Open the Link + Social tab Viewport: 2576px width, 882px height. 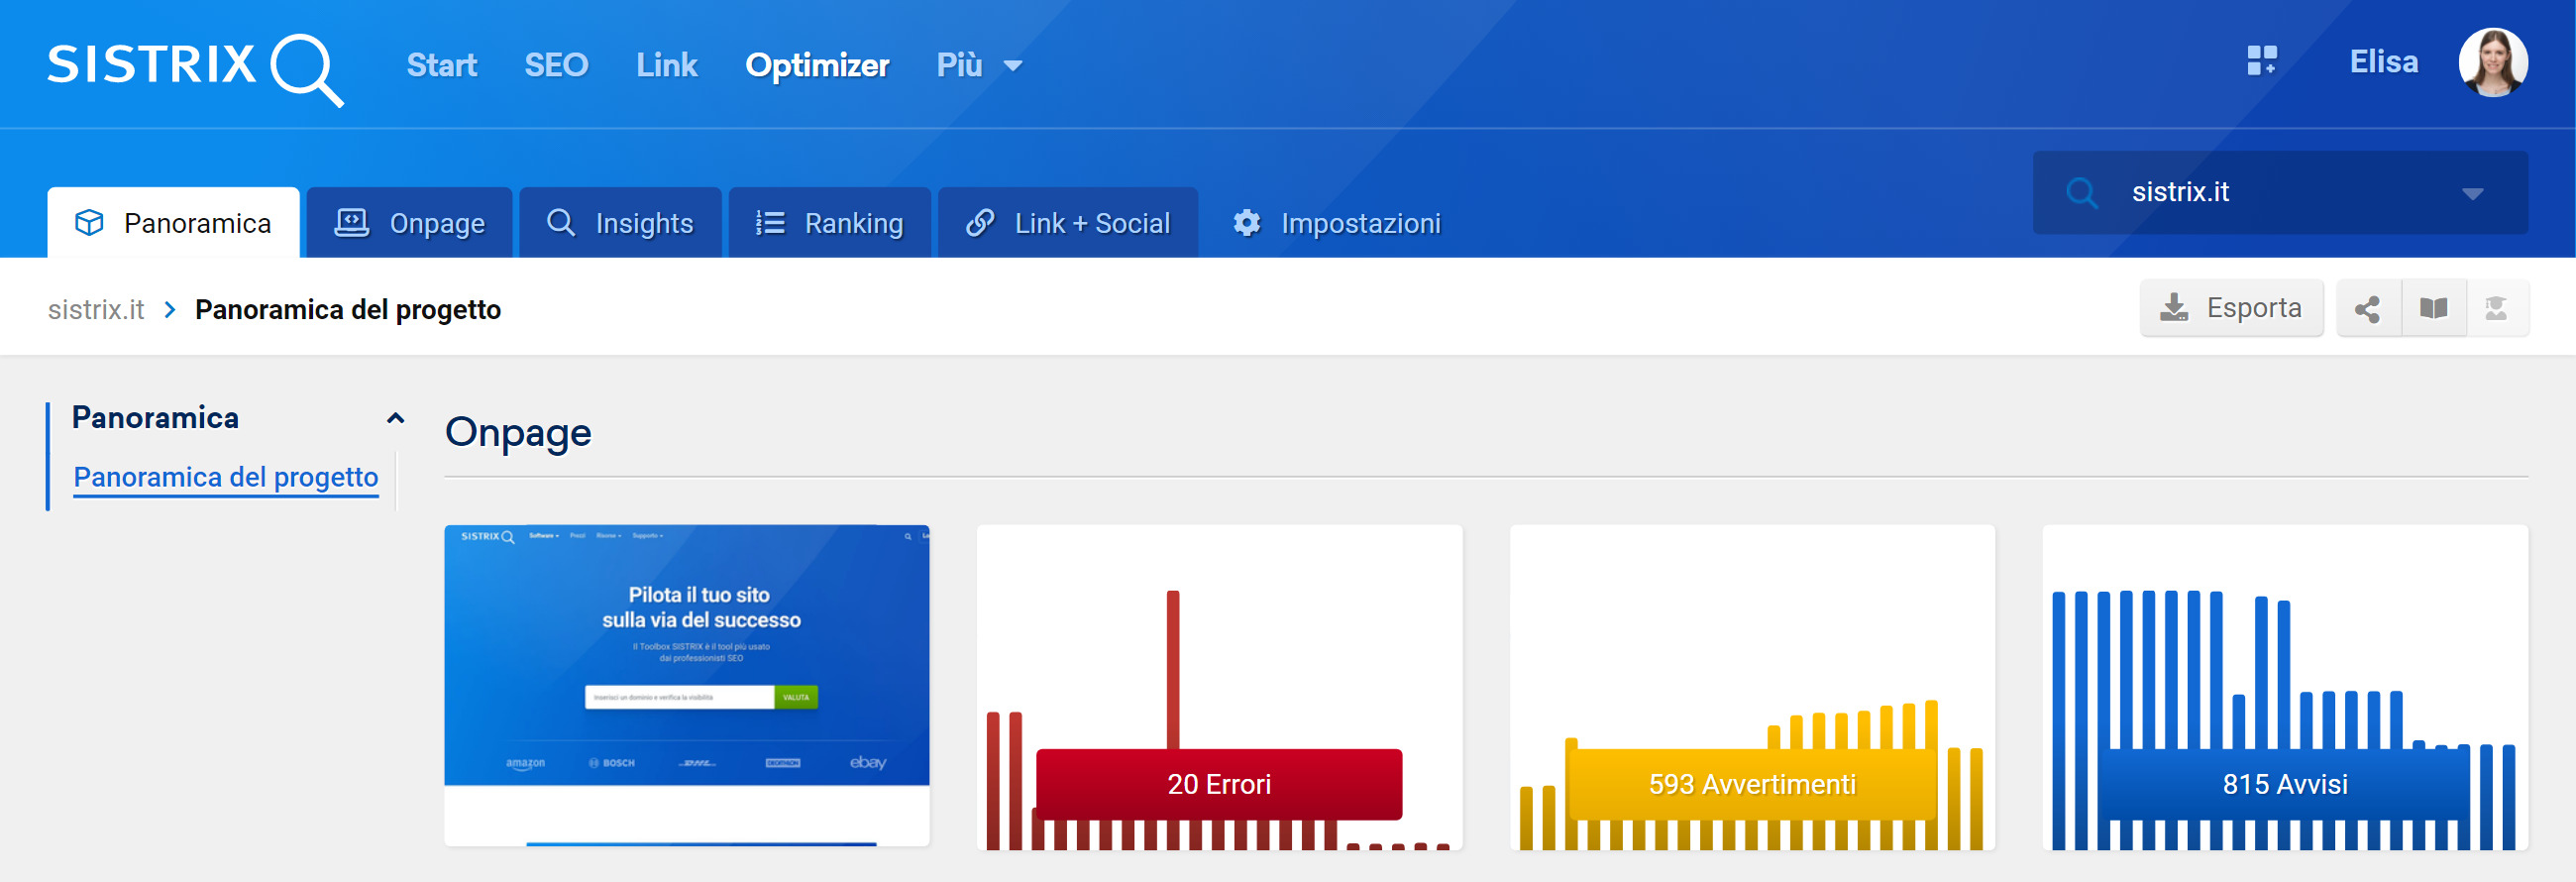[x=1067, y=223]
